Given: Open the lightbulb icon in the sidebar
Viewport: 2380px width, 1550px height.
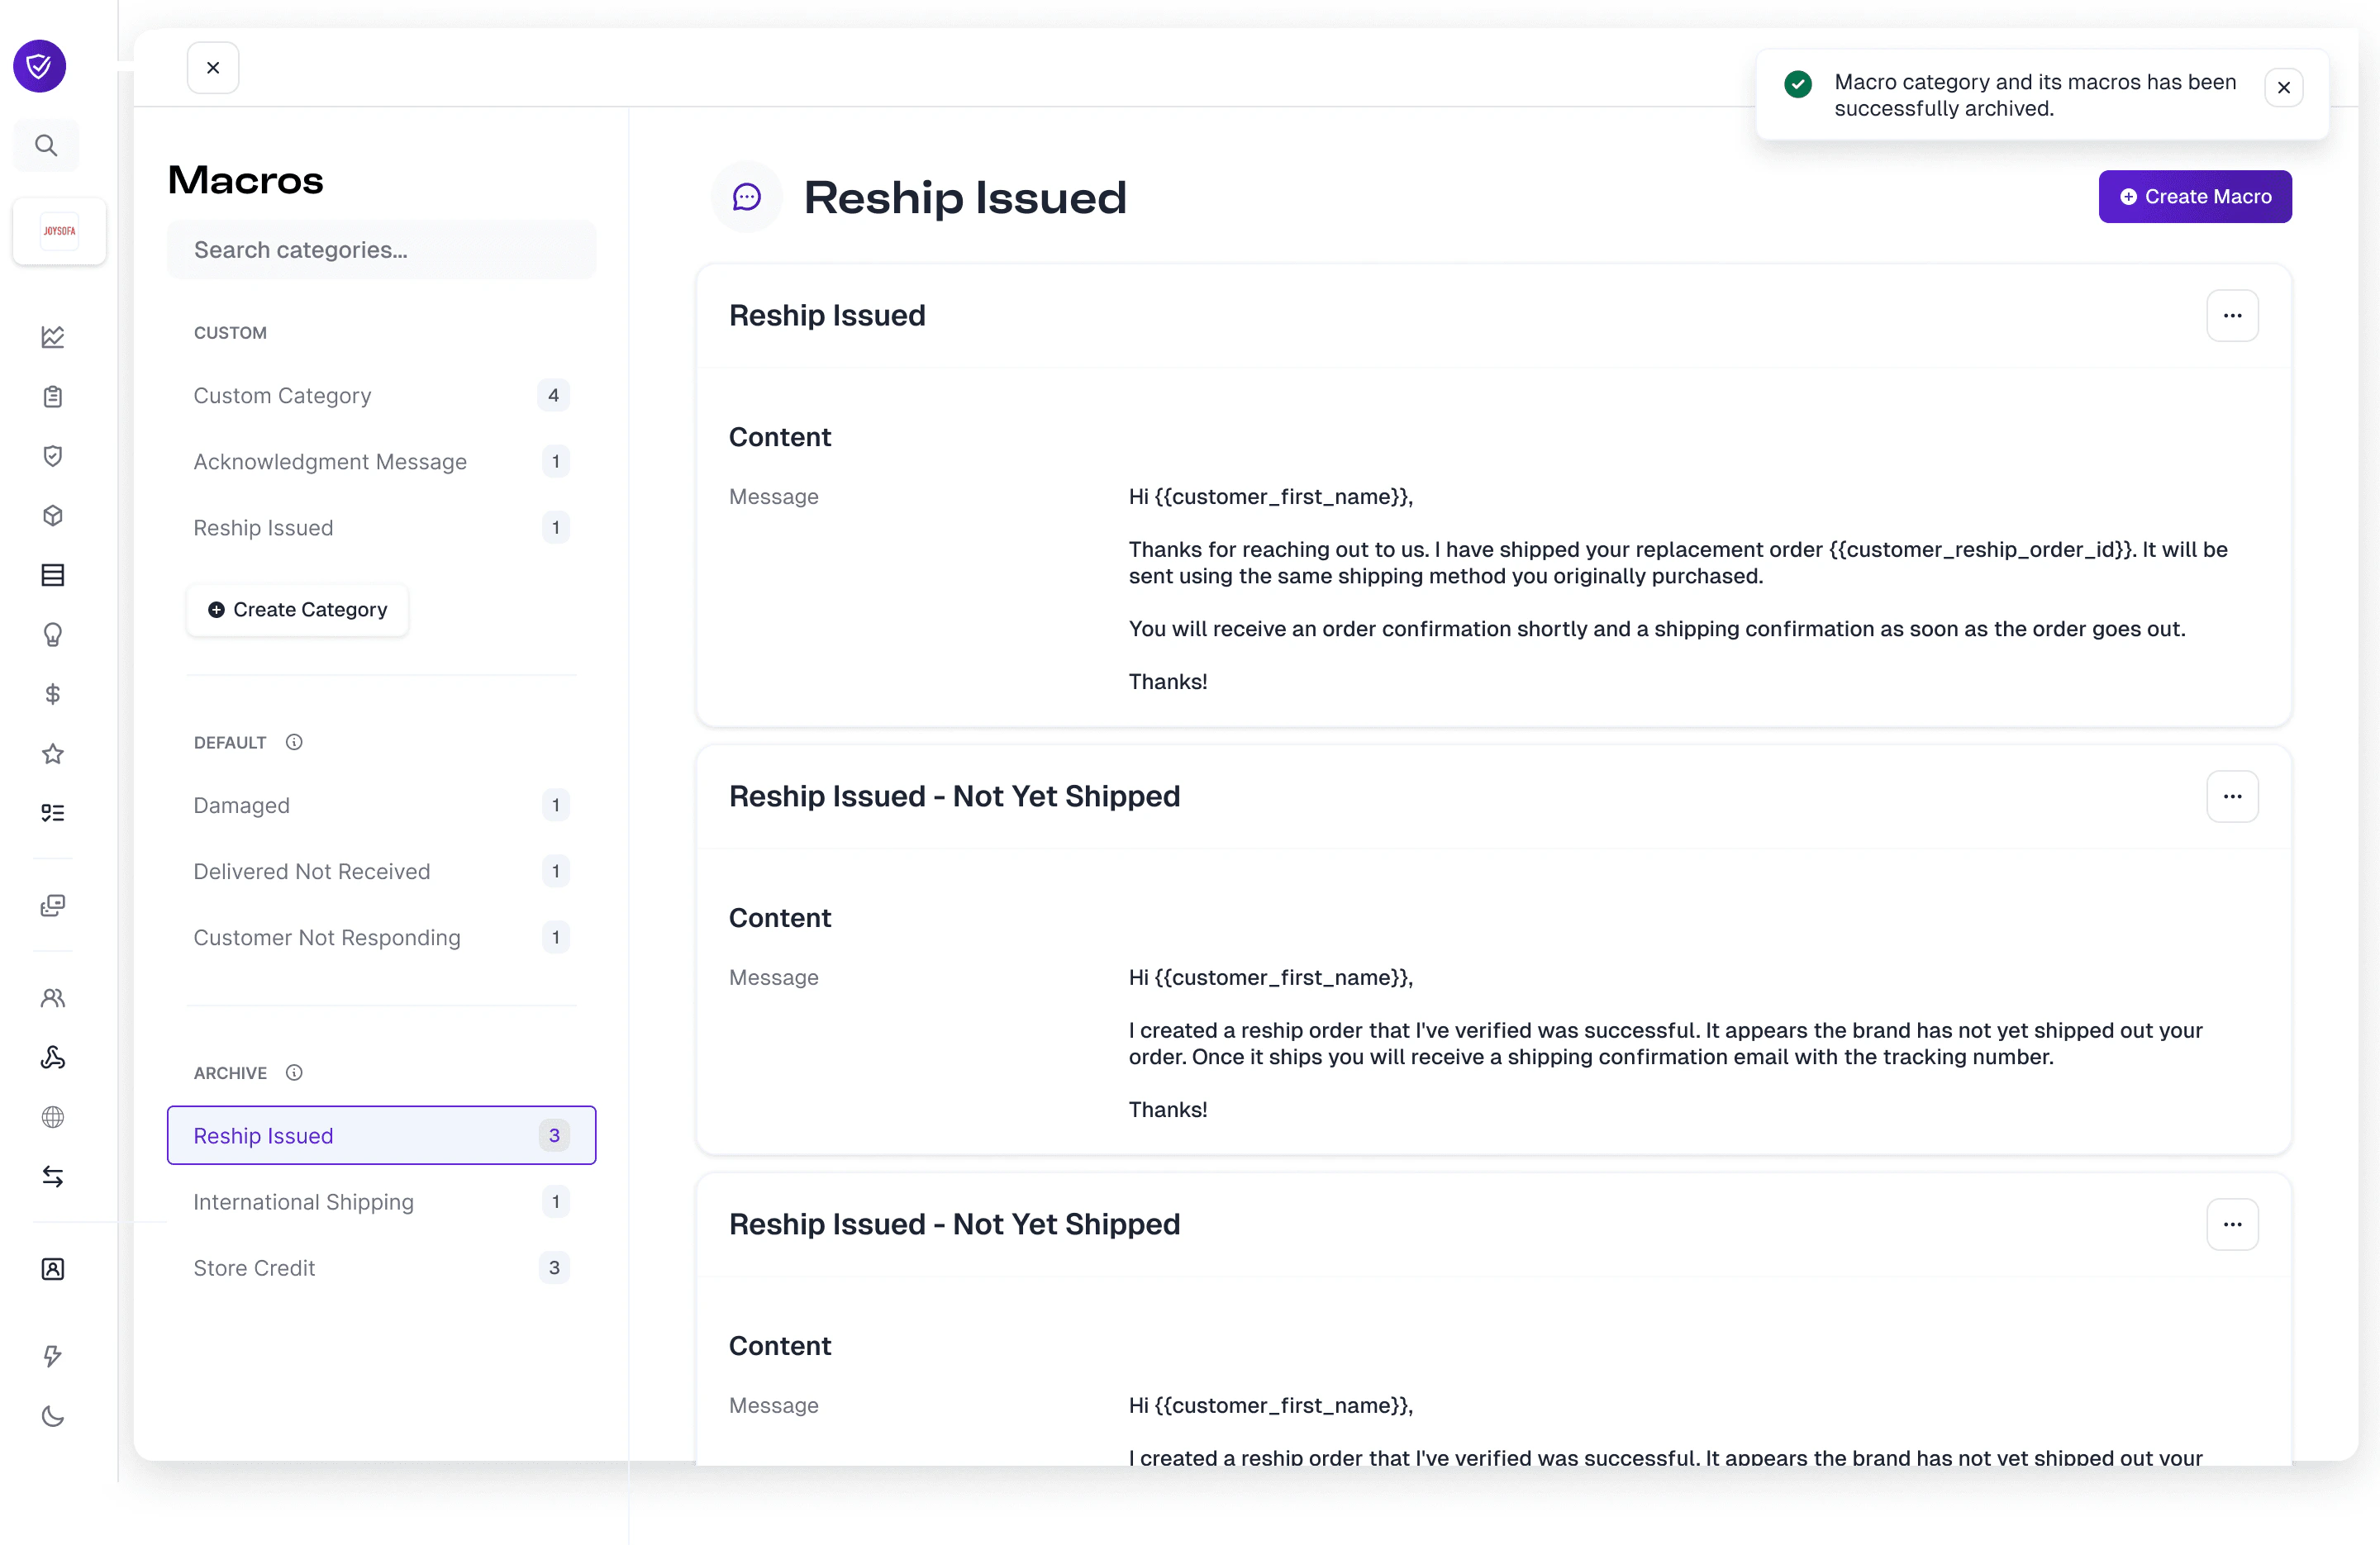Looking at the screenshot, I should [53, 635].
